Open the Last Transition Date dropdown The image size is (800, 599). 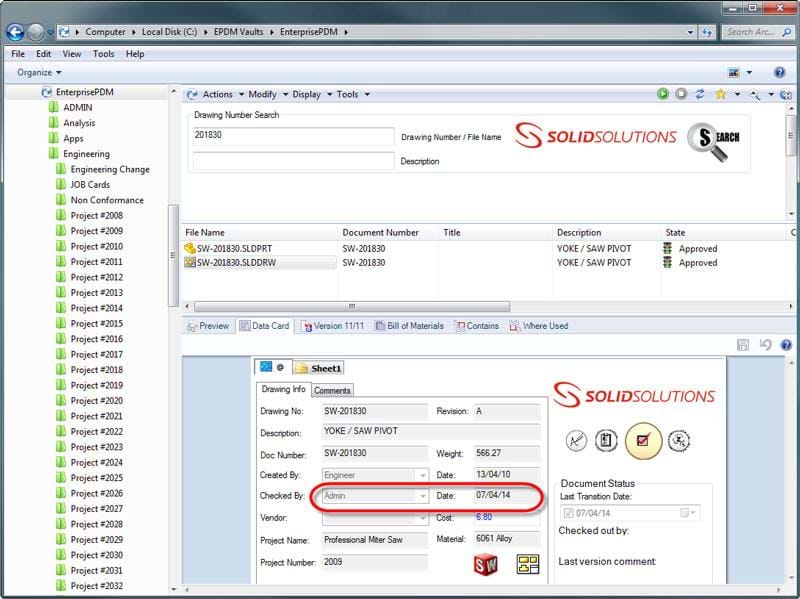click(692, 511)
